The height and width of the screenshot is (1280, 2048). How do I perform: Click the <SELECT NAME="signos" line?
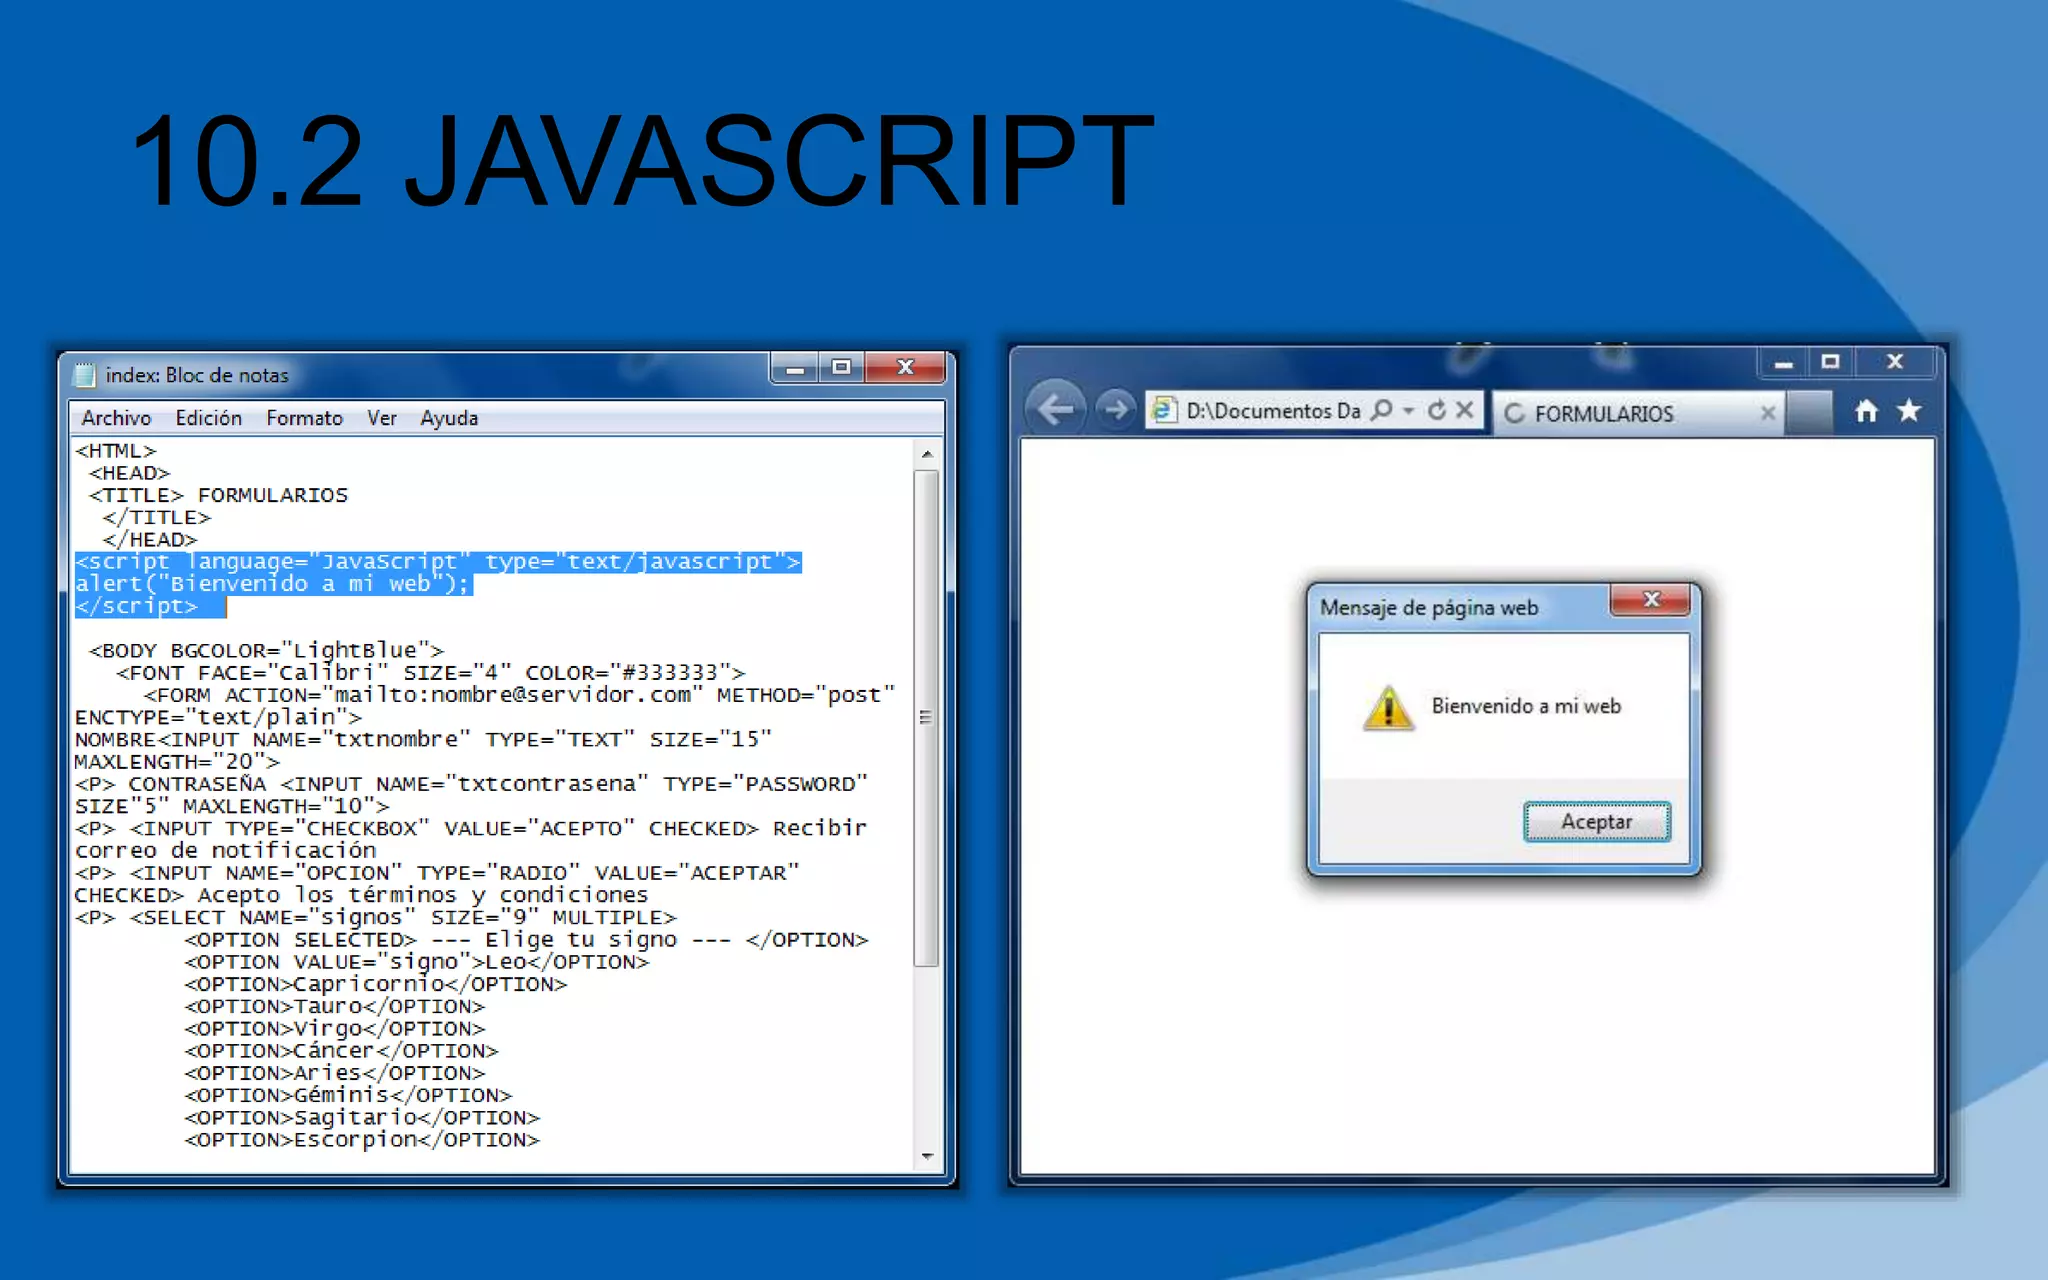coord(376,918)
